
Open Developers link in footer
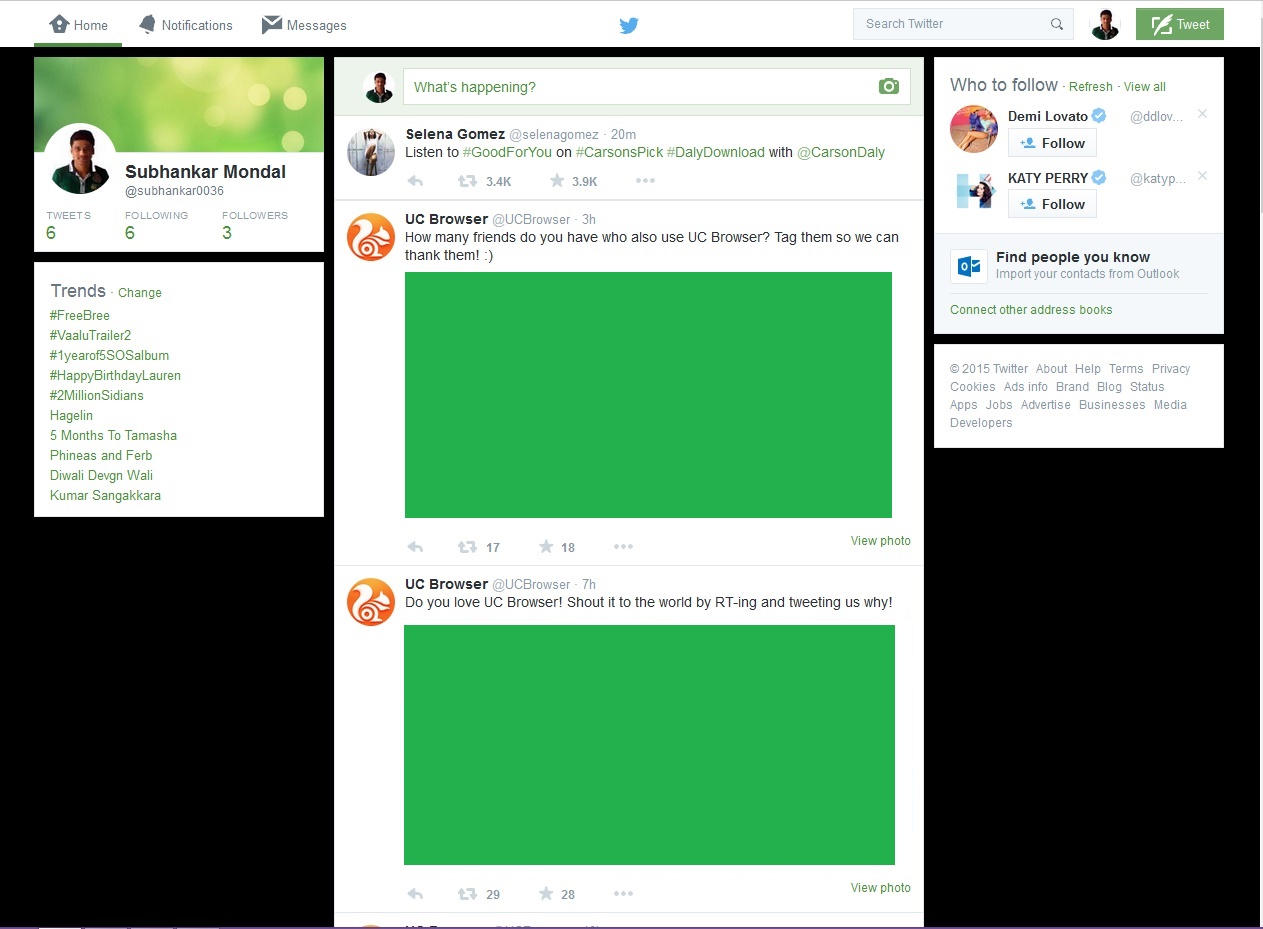pyautogui.click(x=981, y=423)
